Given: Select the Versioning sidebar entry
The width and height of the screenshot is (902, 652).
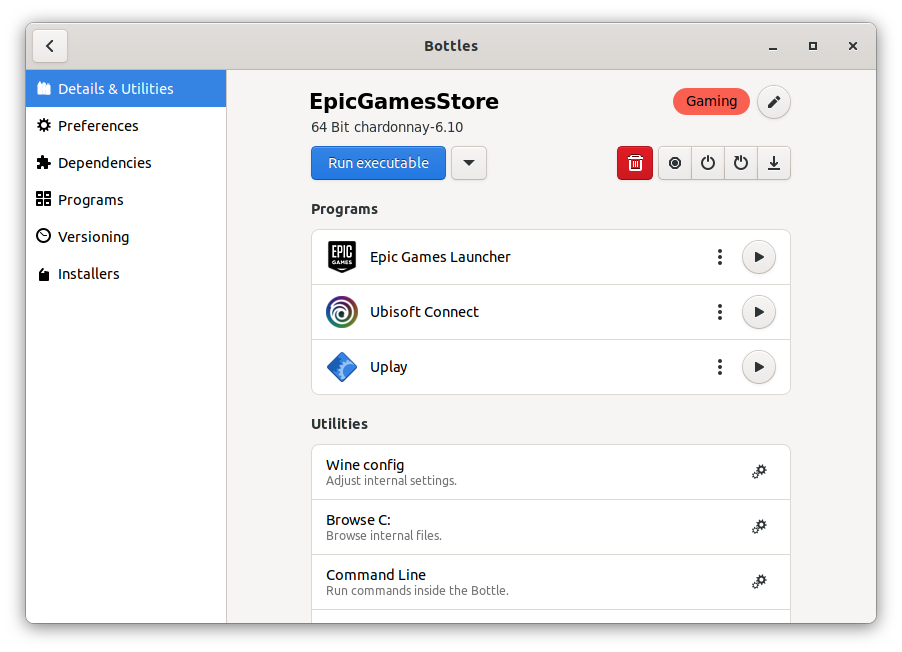Looking at the screenshot, I should click(91, 237).
